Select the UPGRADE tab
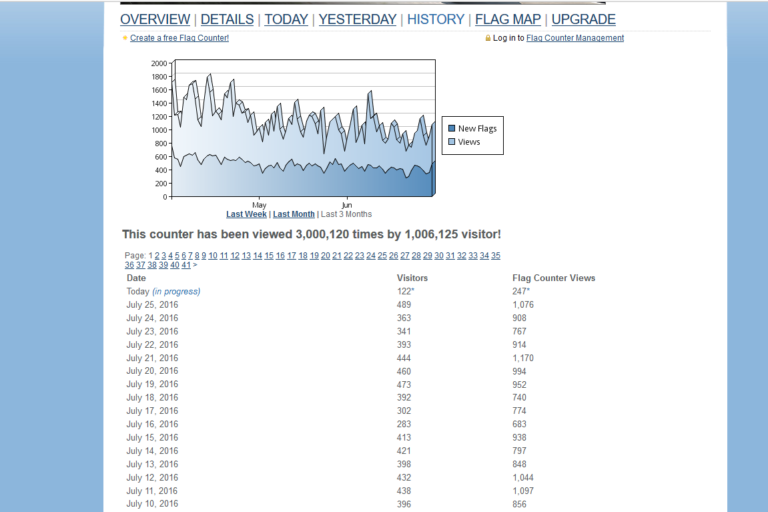The image size is (768, 512). 583,19
